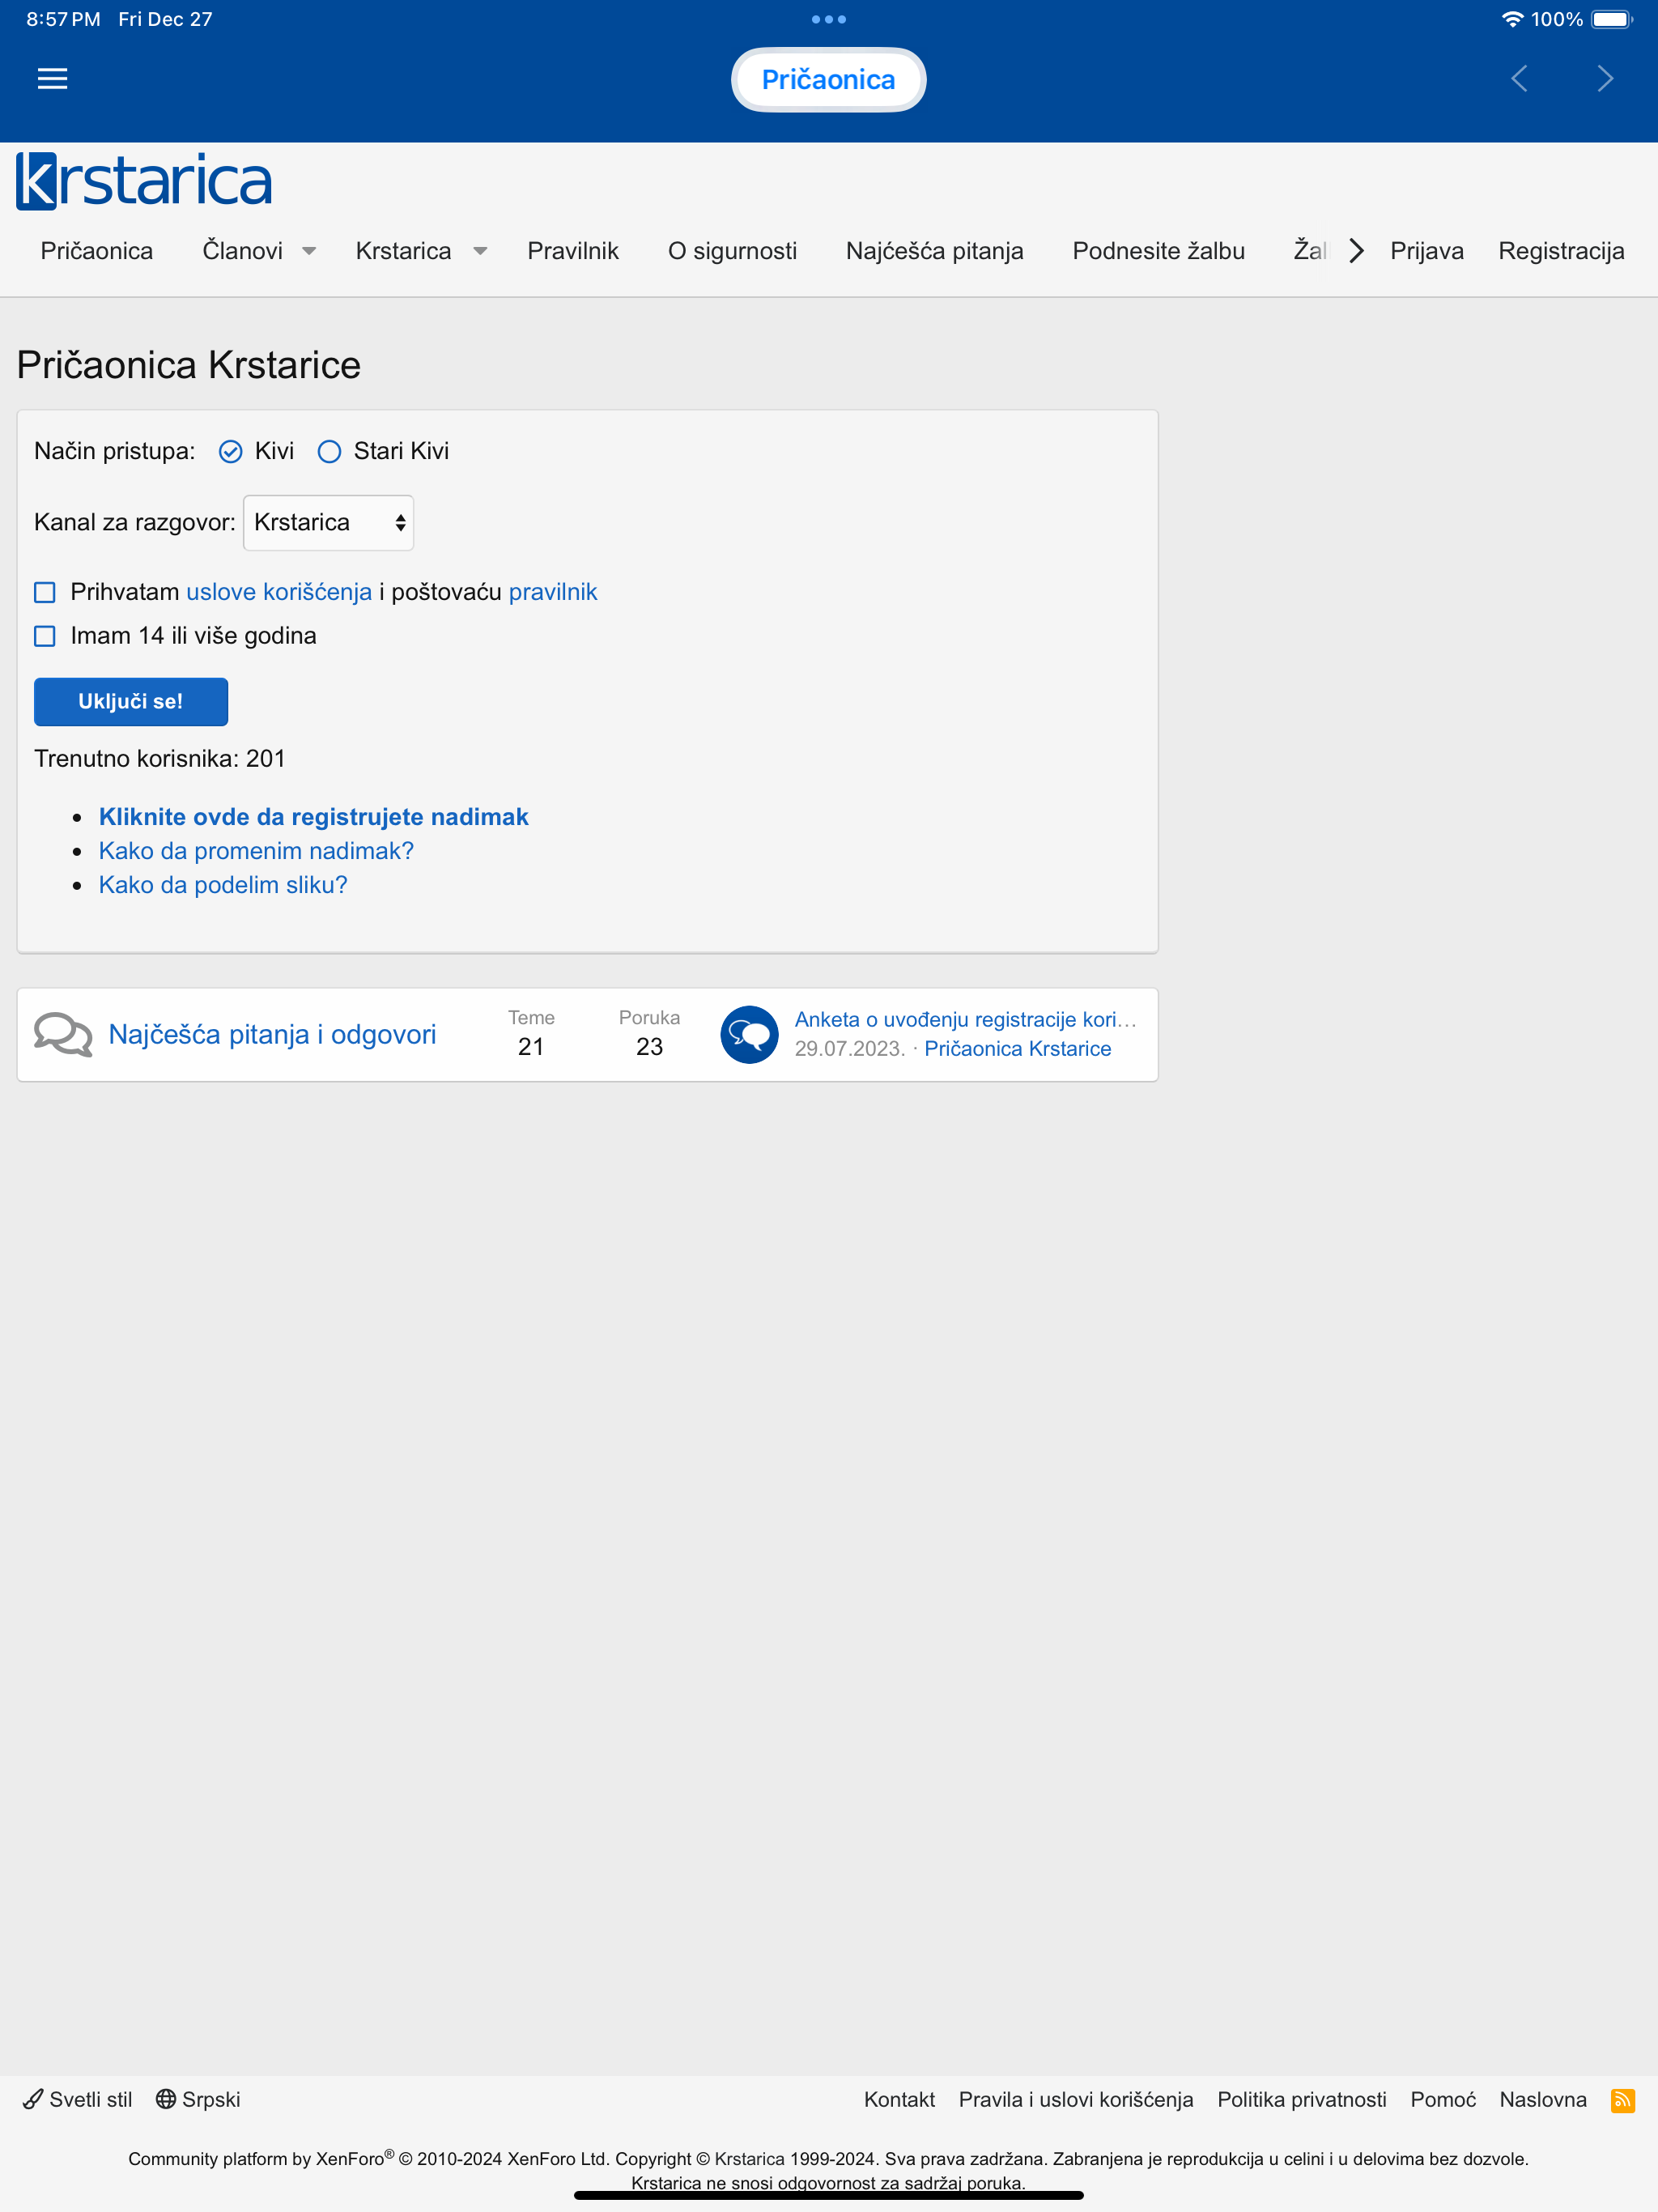Open the Pomoć footer link
This screenshot has height=2212, width=1658.
click(x=1442, y=2099)
